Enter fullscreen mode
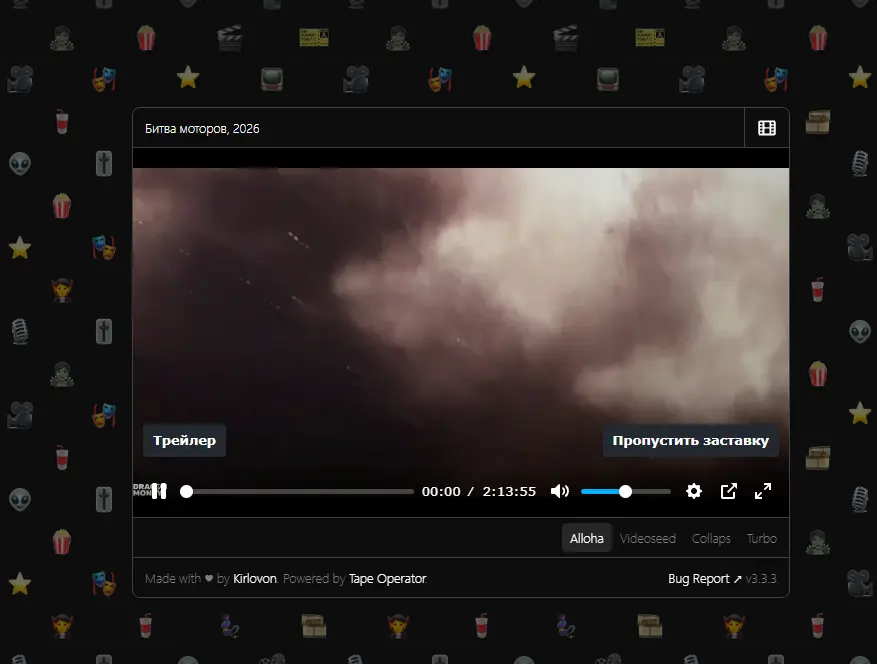 point(763,491)
